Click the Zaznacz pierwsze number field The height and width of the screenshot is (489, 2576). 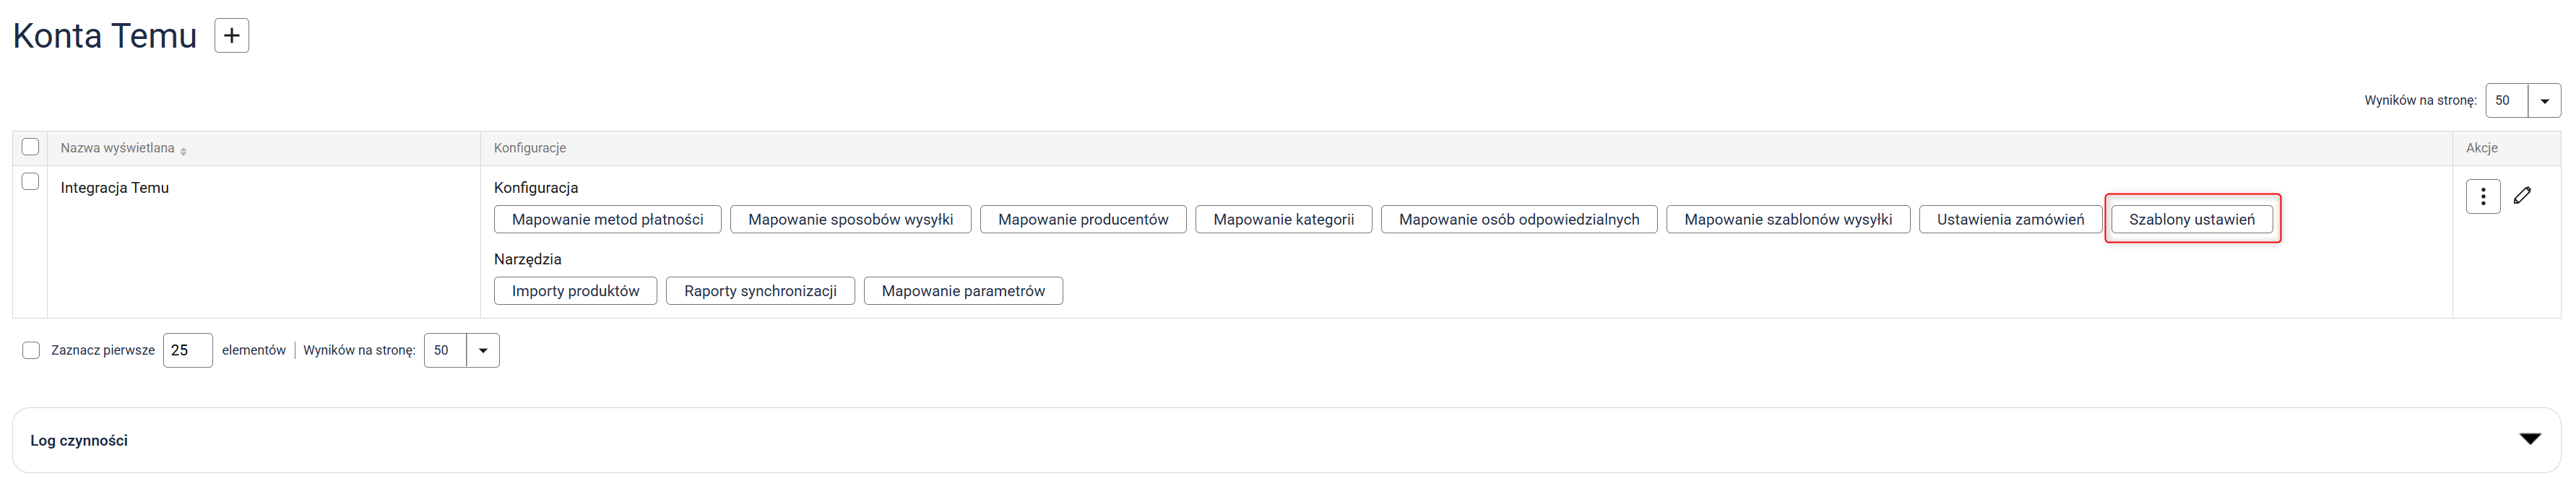click(x=187, y=350)
